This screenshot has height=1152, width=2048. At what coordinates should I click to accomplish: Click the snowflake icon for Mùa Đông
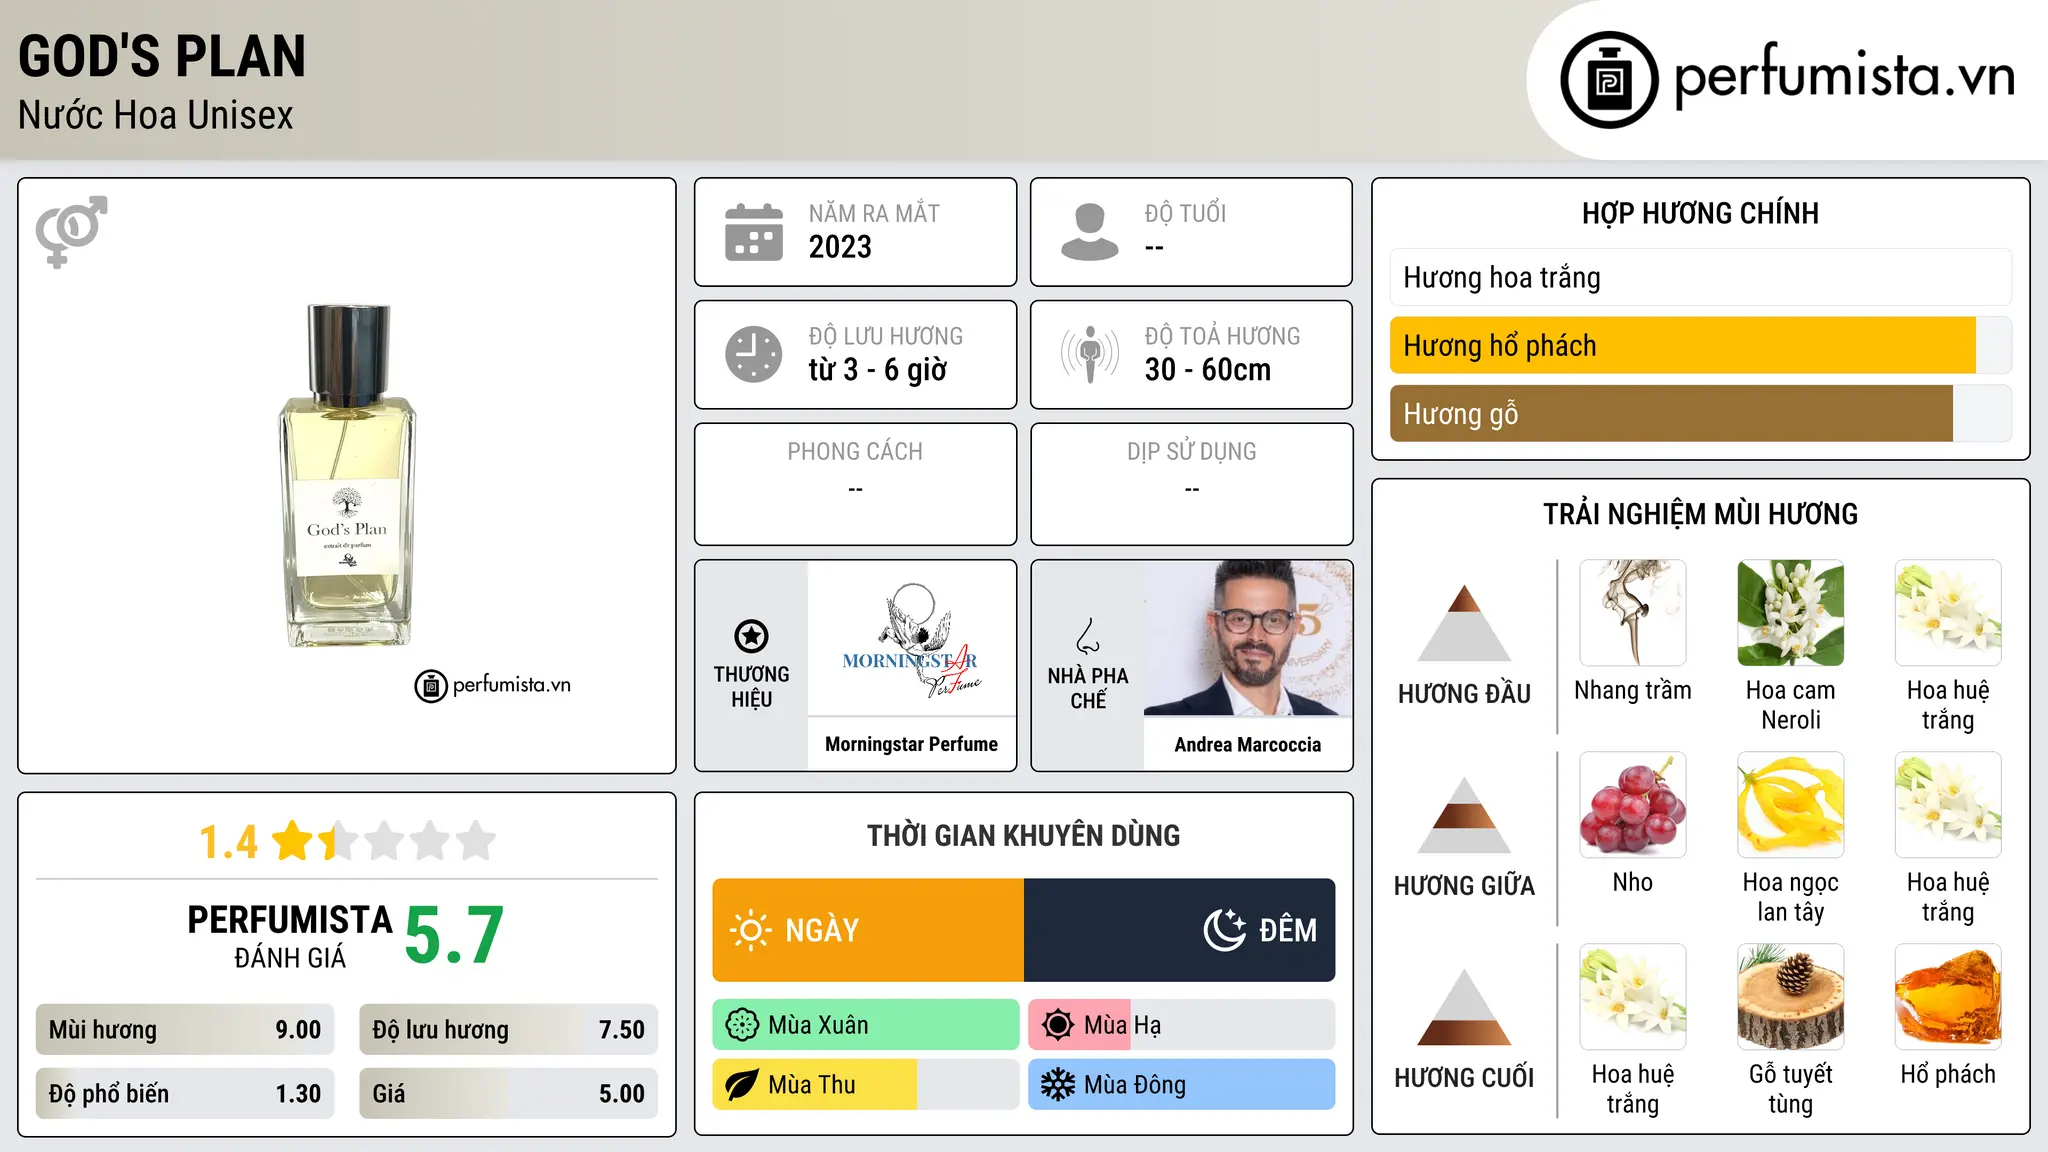[x=1058, y=1085]
